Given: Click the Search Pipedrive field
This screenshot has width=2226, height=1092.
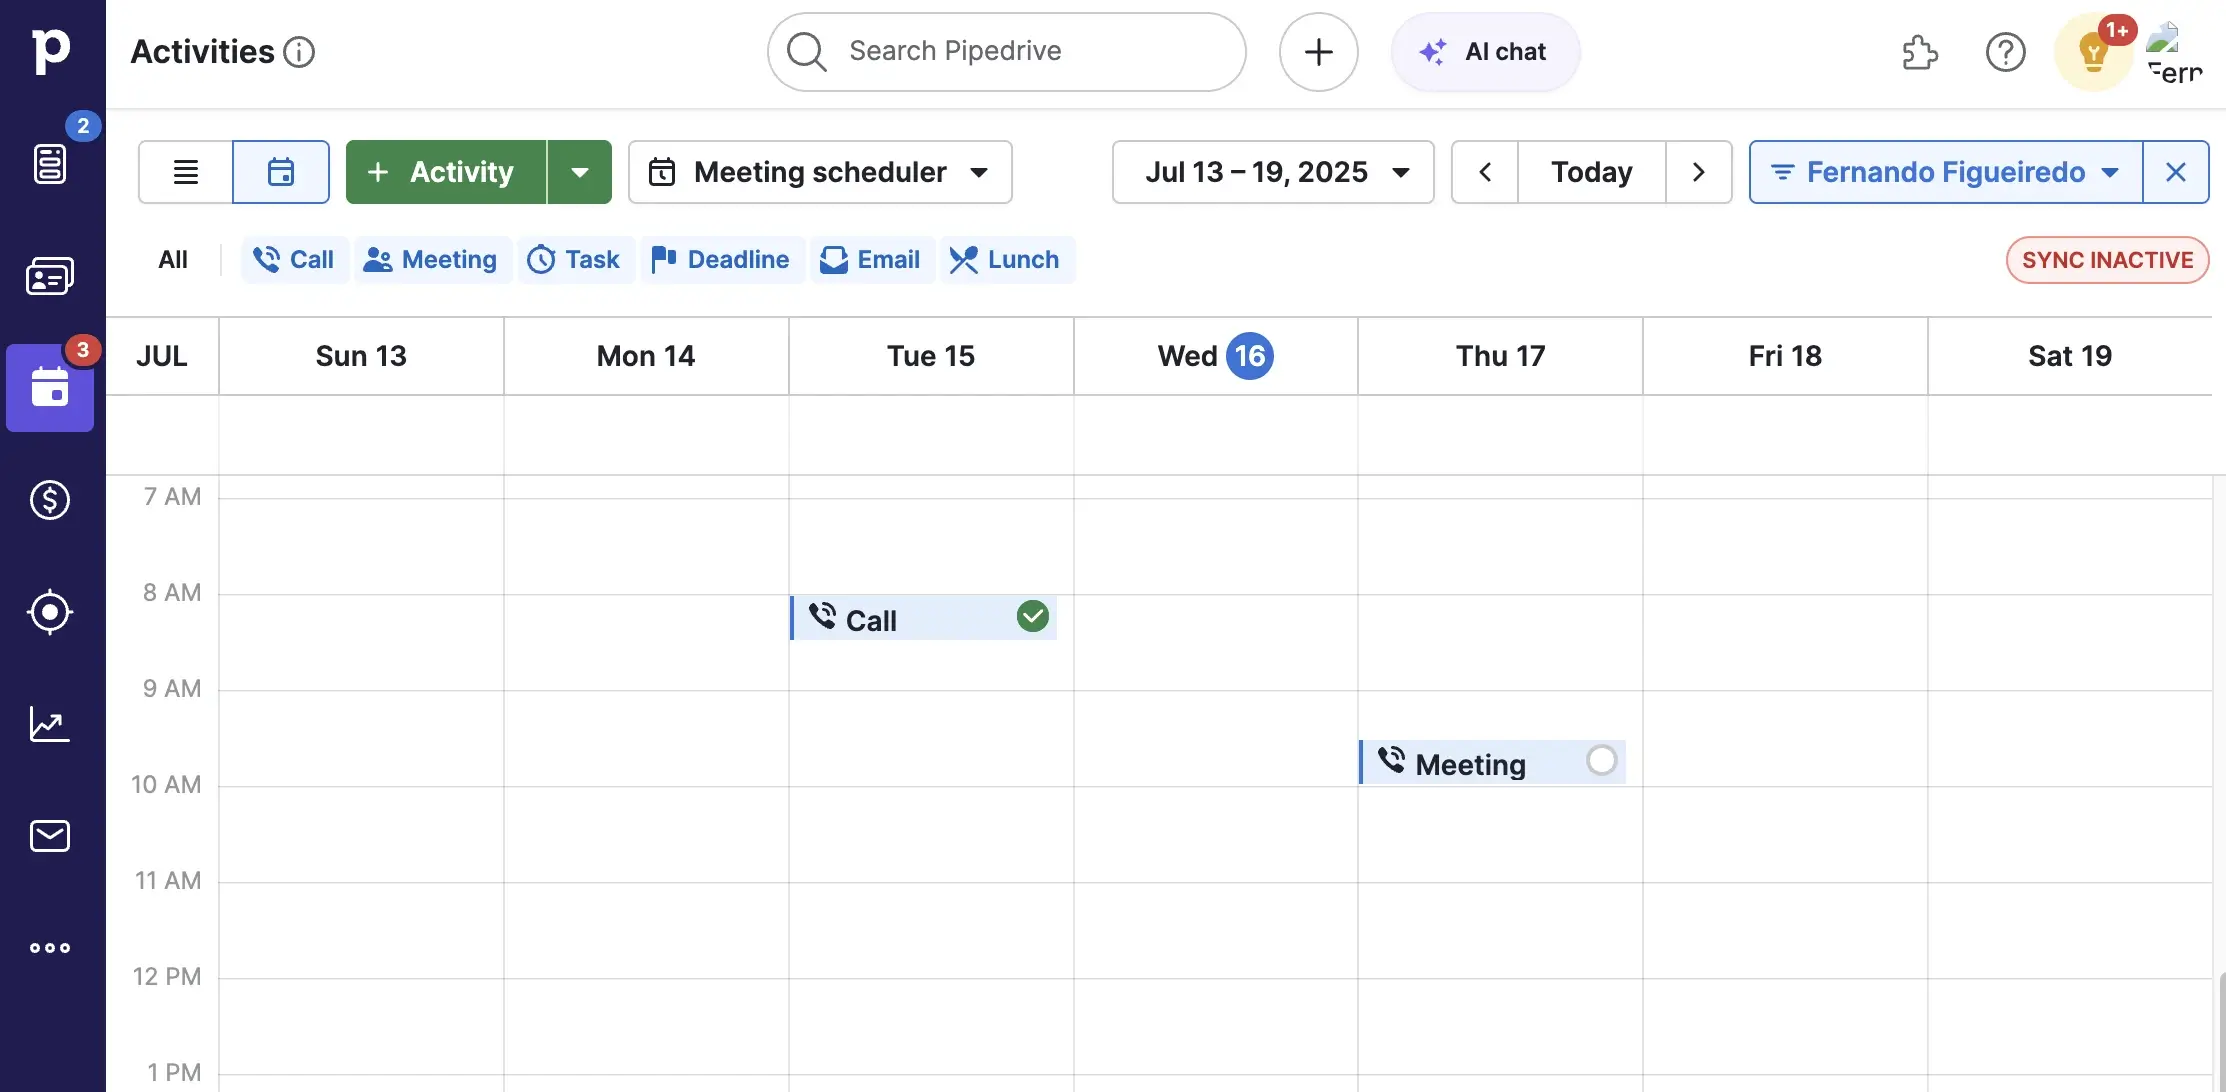Looking at the screenshot, I should (1005, 52).
